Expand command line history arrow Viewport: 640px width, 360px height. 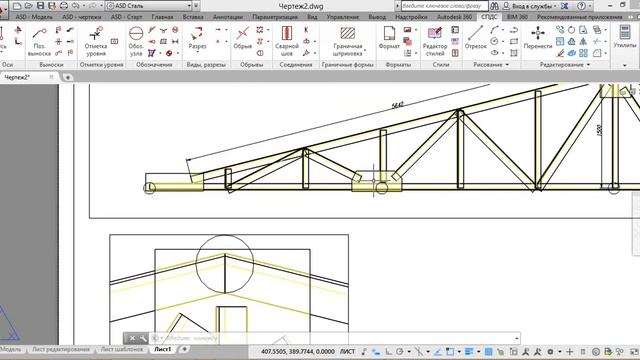pyautogui.click(x=517, y=338)
